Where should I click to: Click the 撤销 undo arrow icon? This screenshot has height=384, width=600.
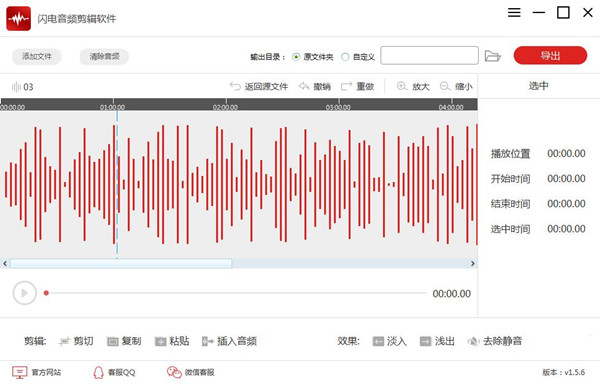tap(304, 86)
